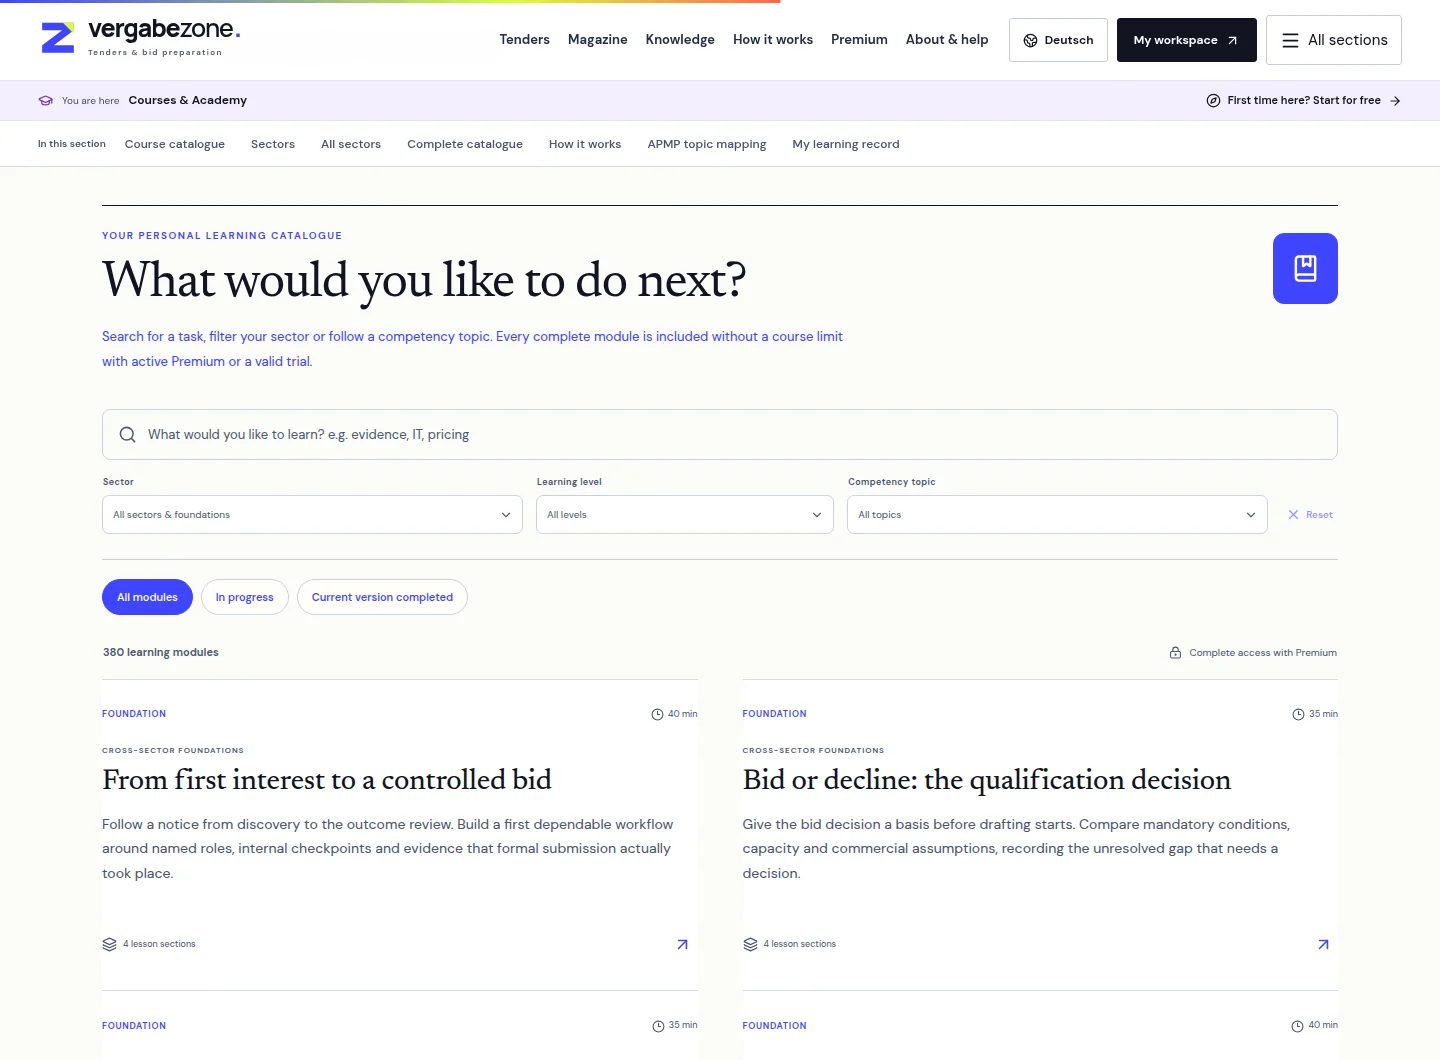Open the Premium menu item
The width and height of the screenshot is (1440, 1060).
point(859,40)
